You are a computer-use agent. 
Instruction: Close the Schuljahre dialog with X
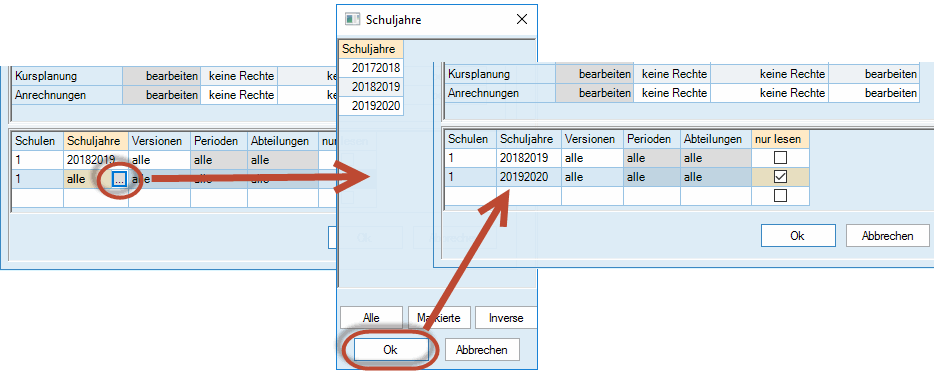[x=522, y=19]
